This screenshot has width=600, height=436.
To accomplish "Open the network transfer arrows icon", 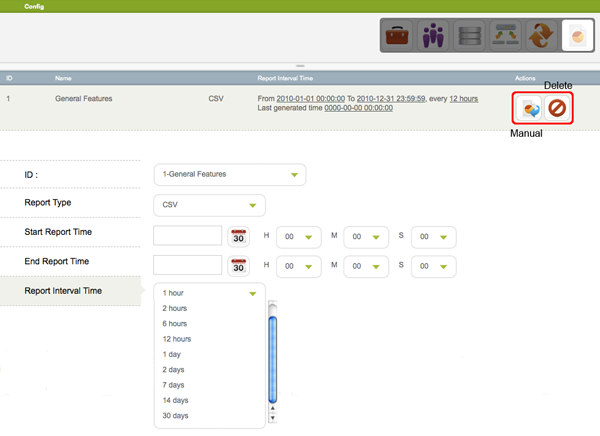I will click(505, 36).
